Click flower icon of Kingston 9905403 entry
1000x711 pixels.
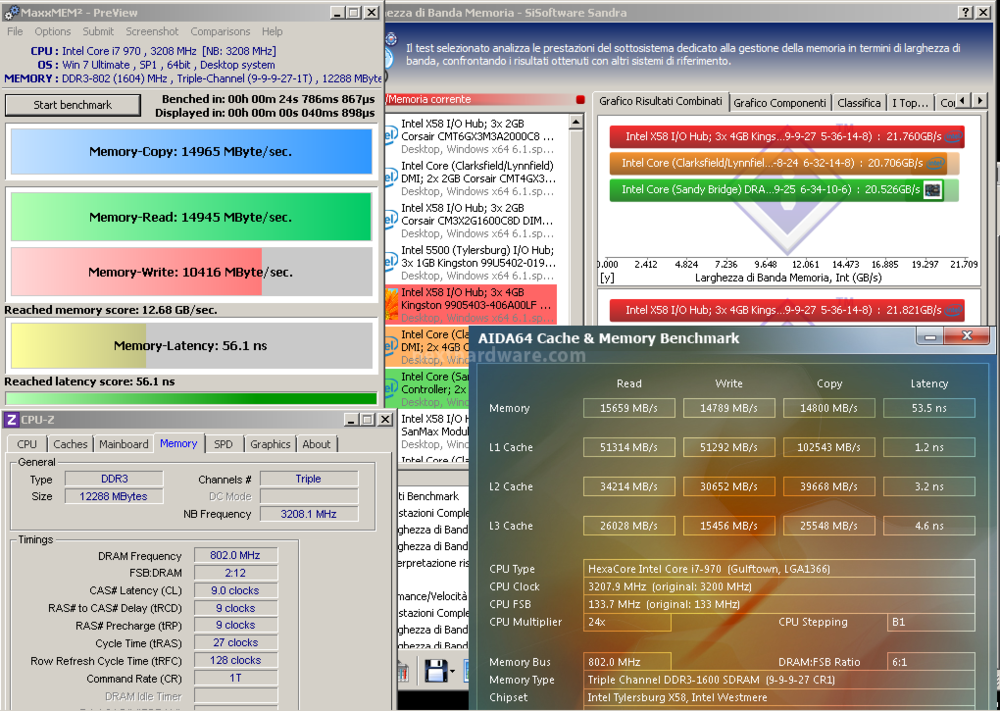[392, 304]
